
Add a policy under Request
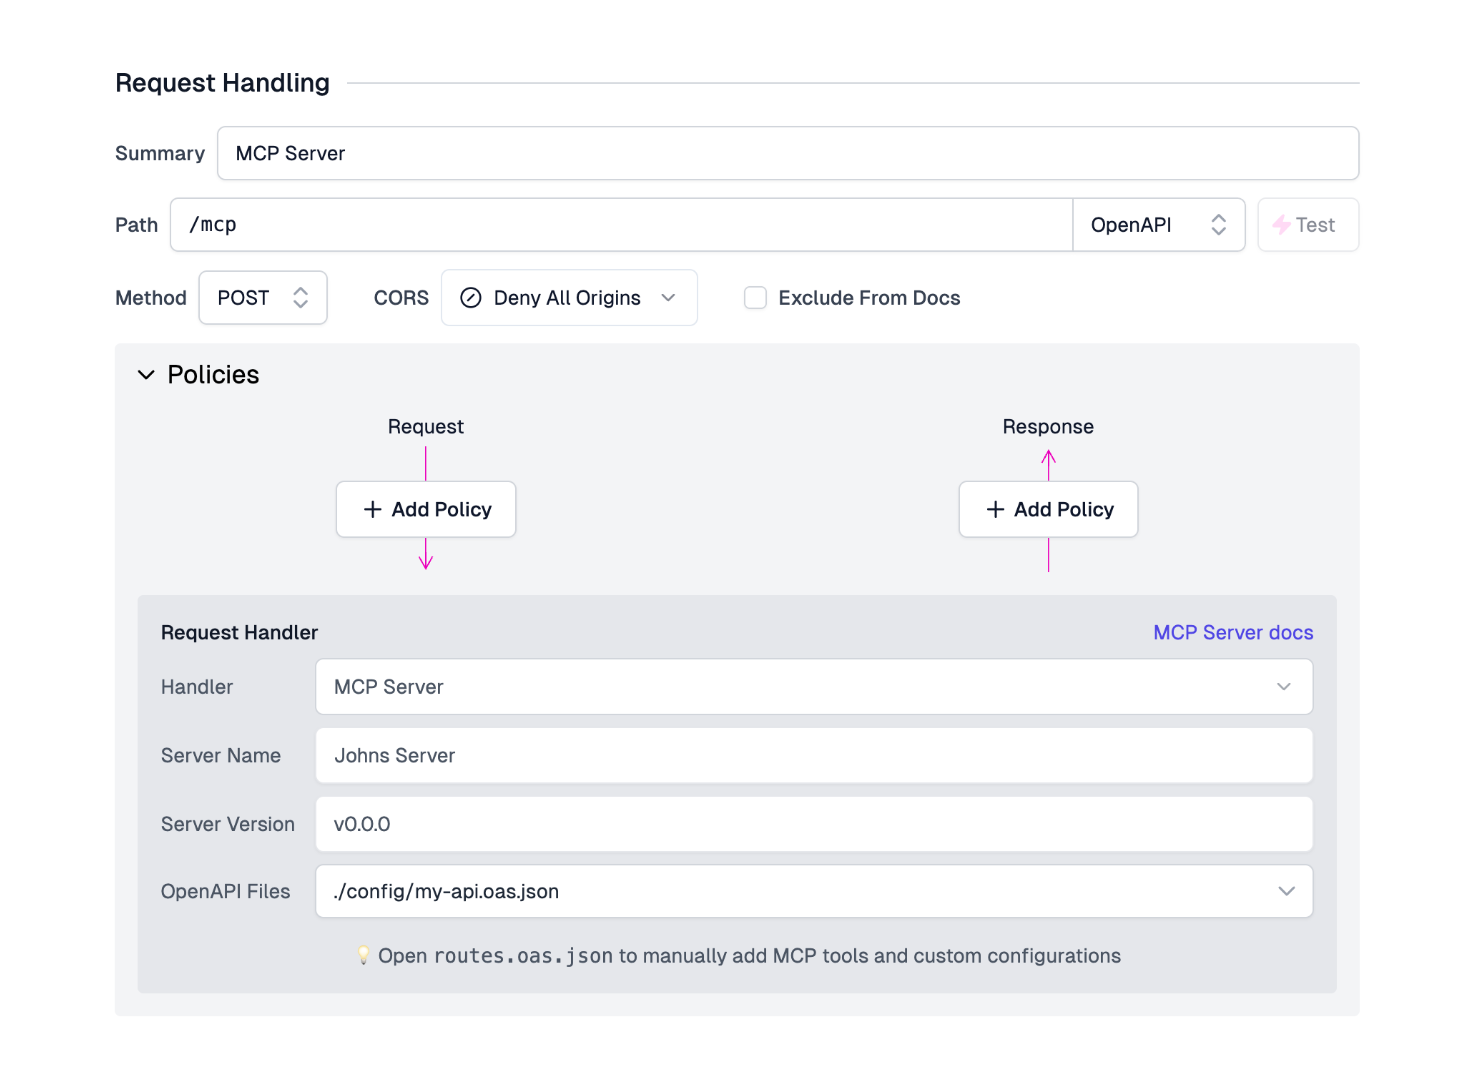point(426,509)
